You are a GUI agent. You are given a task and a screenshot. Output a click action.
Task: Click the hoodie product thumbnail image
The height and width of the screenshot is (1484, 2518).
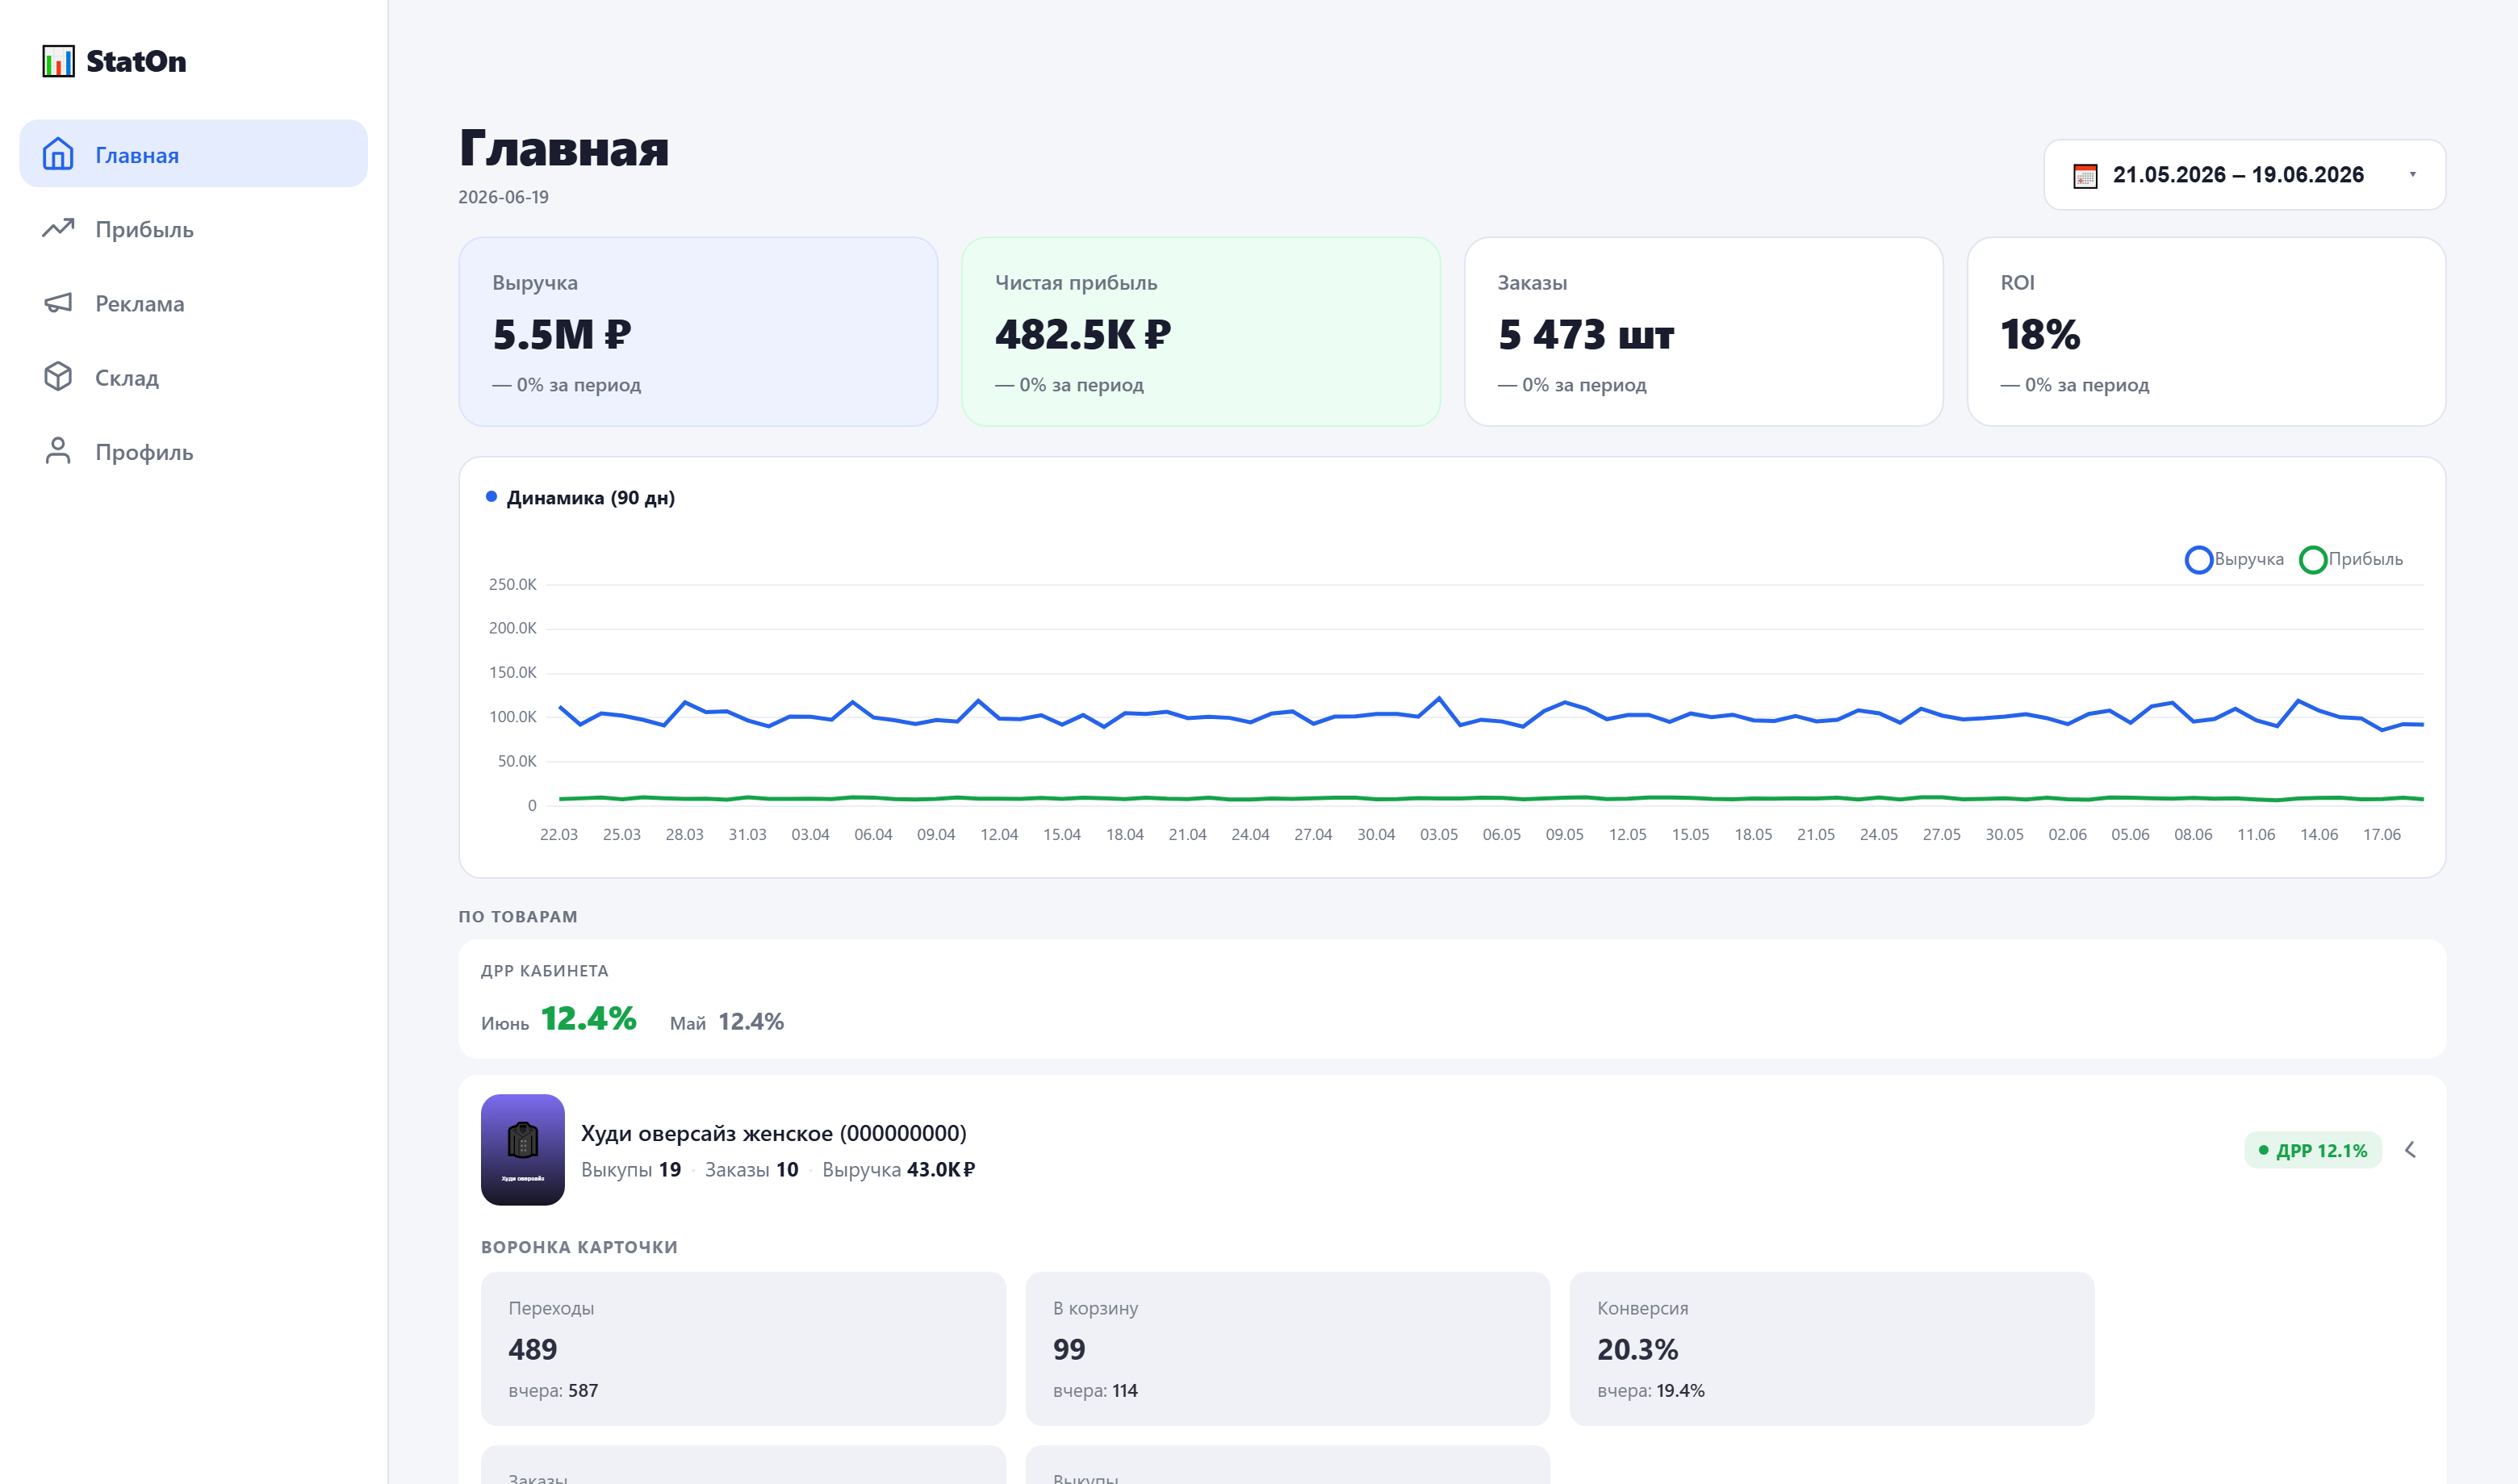click(x=522, y=1149)
